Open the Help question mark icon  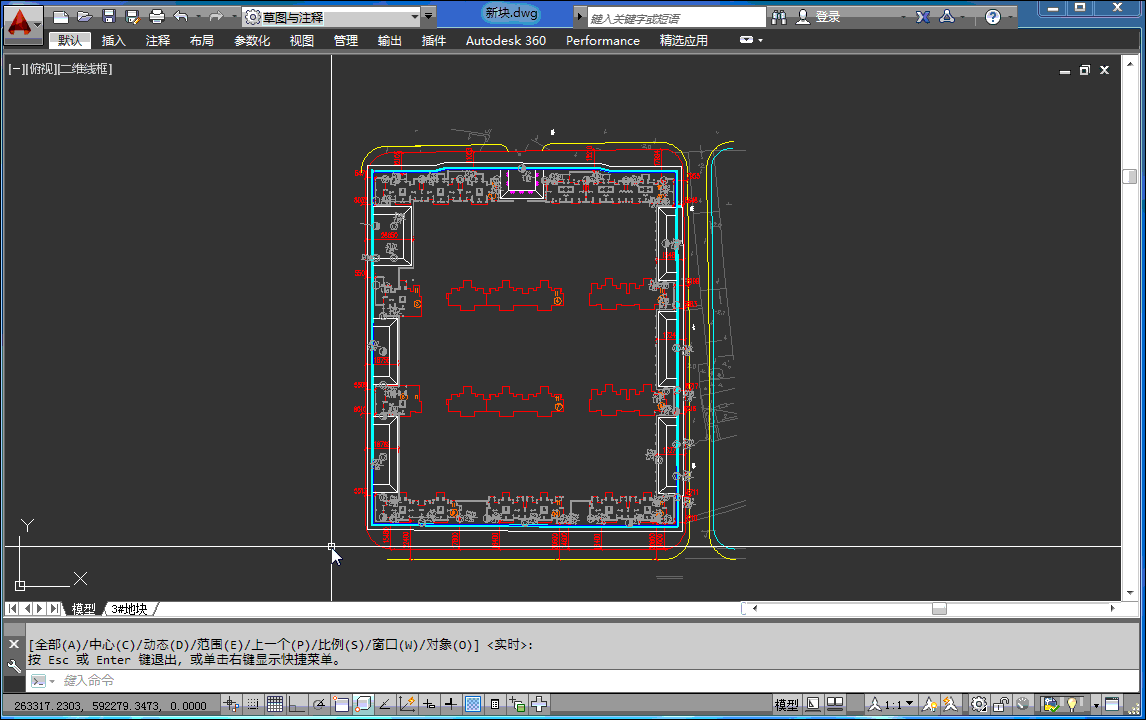tap(993, 17)
